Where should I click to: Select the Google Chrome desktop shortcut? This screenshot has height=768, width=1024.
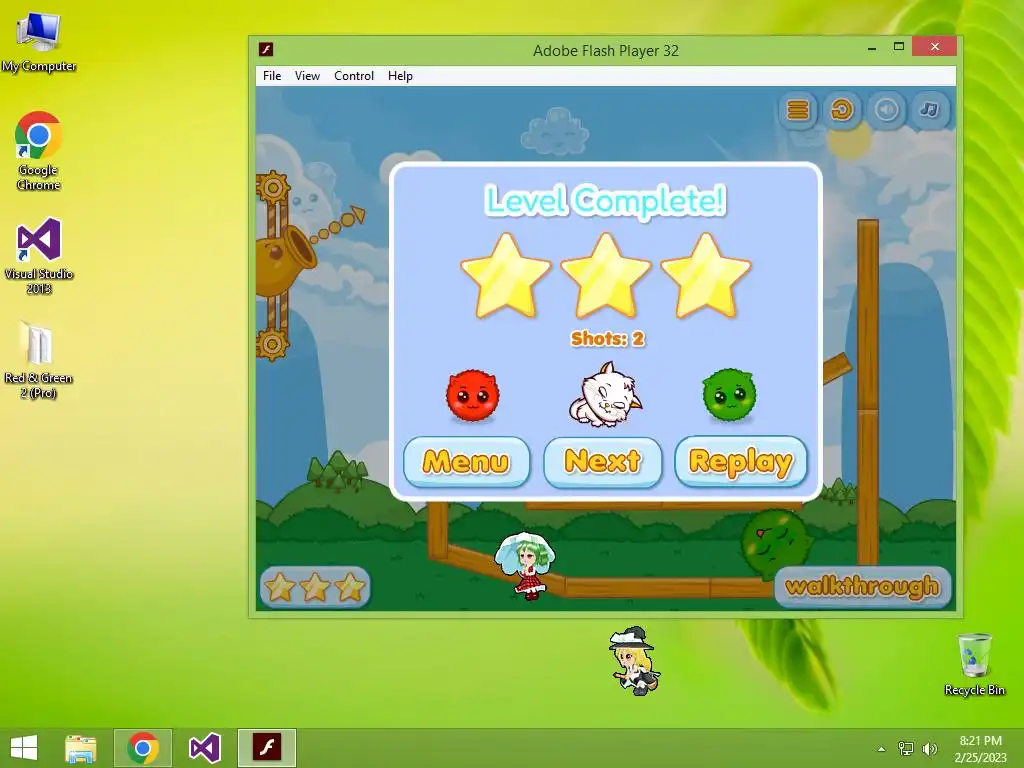click(x=39, y=151)
